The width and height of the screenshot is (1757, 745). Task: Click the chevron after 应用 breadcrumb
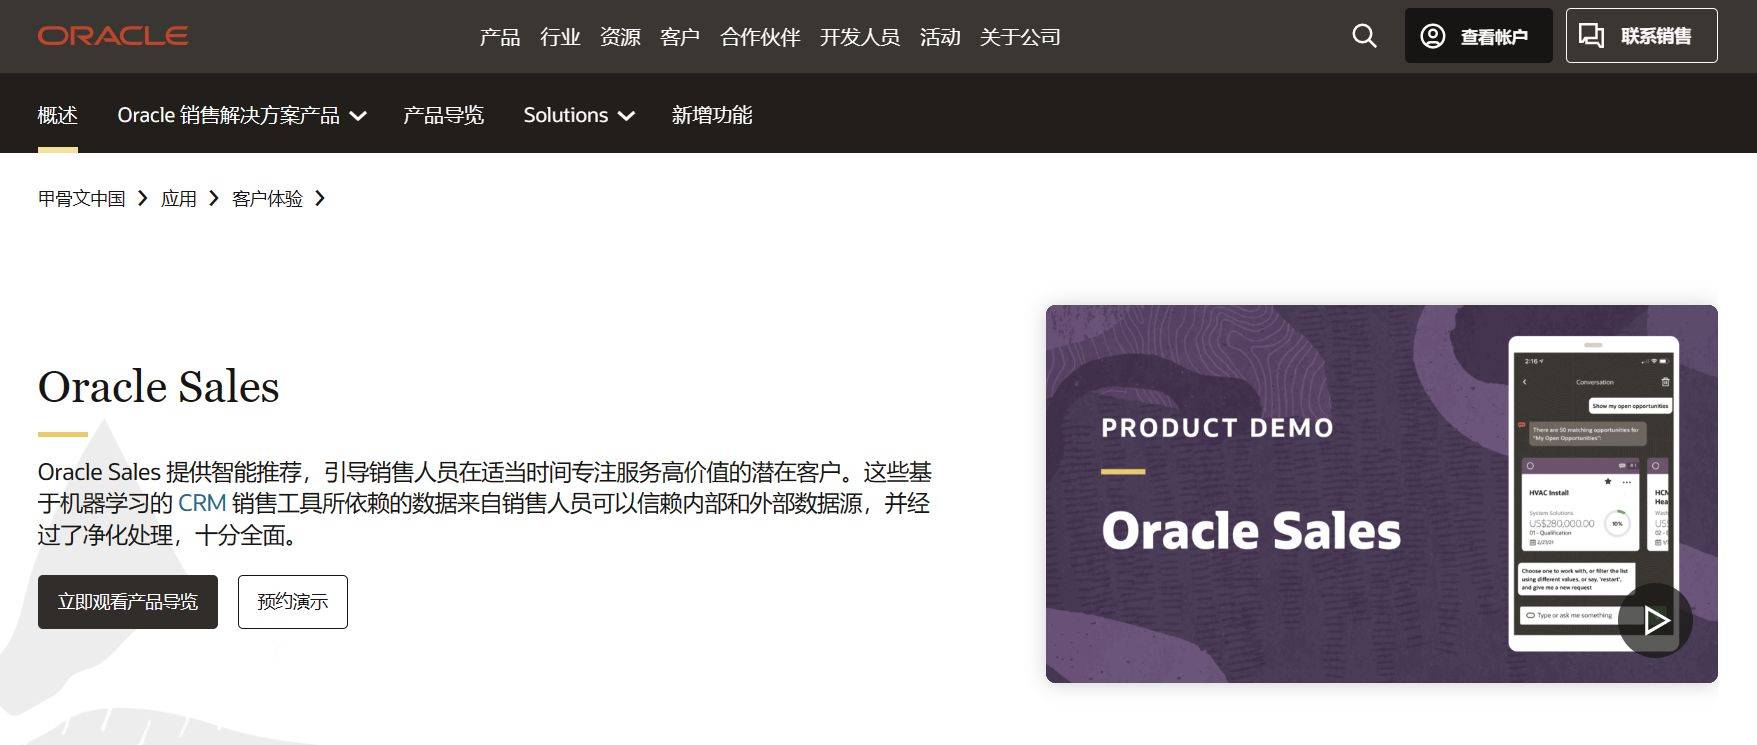(x=214, y=198)
